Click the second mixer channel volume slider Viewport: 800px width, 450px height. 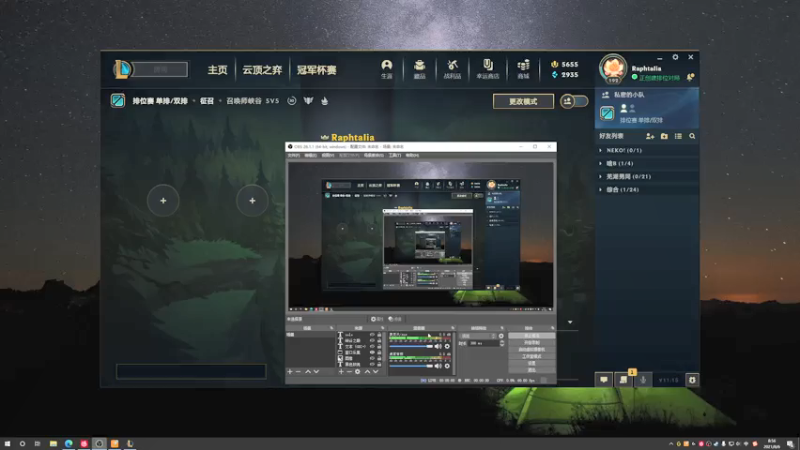point(411,366)
